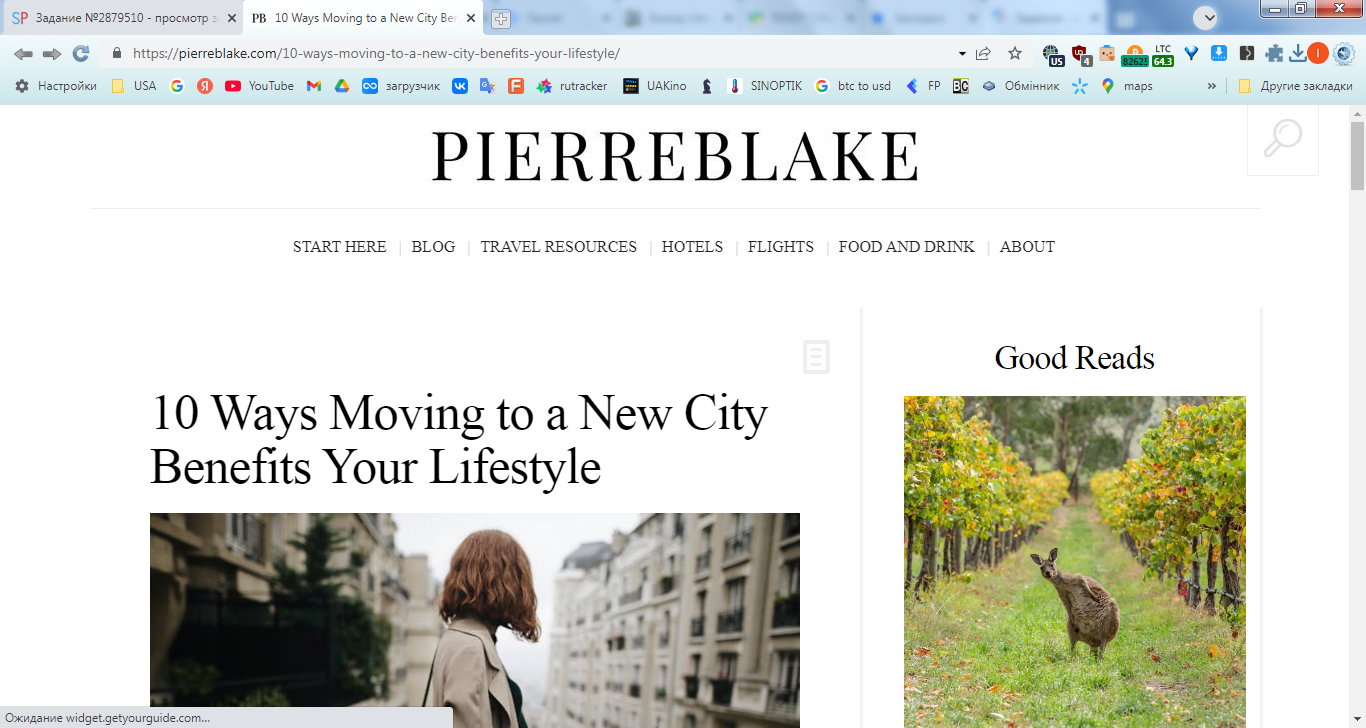Open the Bitcoin price ticker extension
Image resolution: width=1366 pixels, height=728 pixels.
pyautogui.click(x=1135, y=55)
